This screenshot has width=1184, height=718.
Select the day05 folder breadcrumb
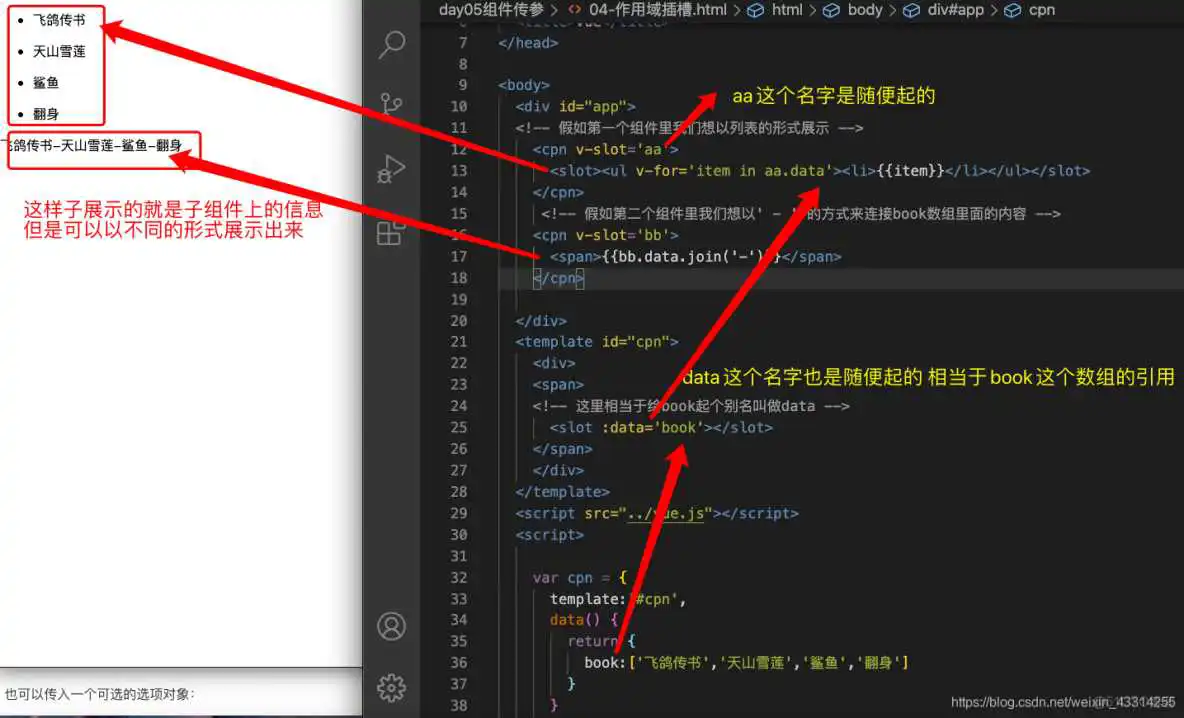(491, 10)
